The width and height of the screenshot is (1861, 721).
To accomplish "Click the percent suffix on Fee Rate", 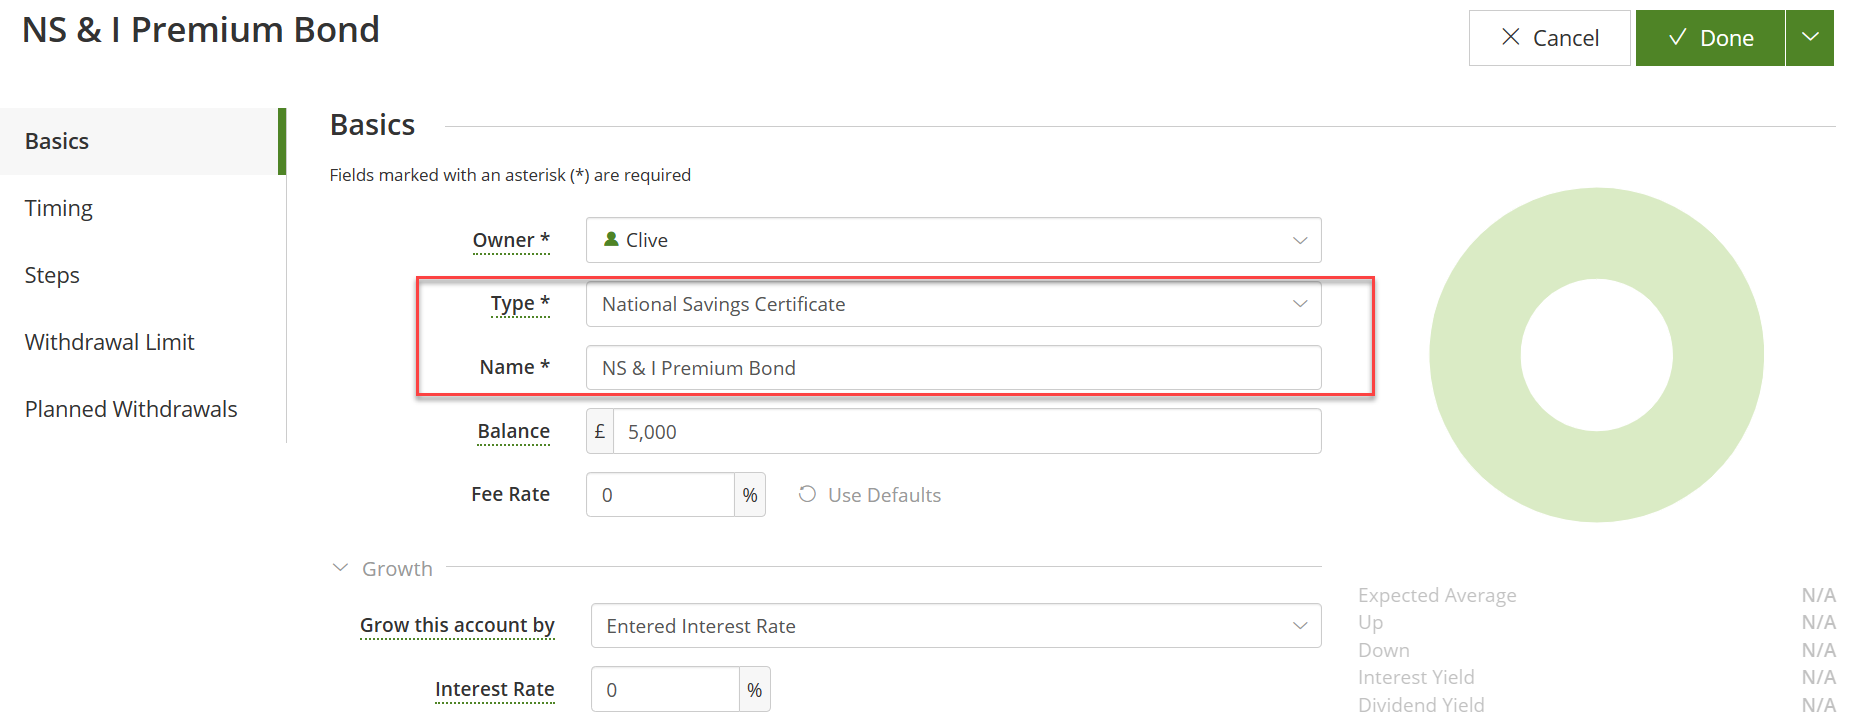I will tap(750, 495).
